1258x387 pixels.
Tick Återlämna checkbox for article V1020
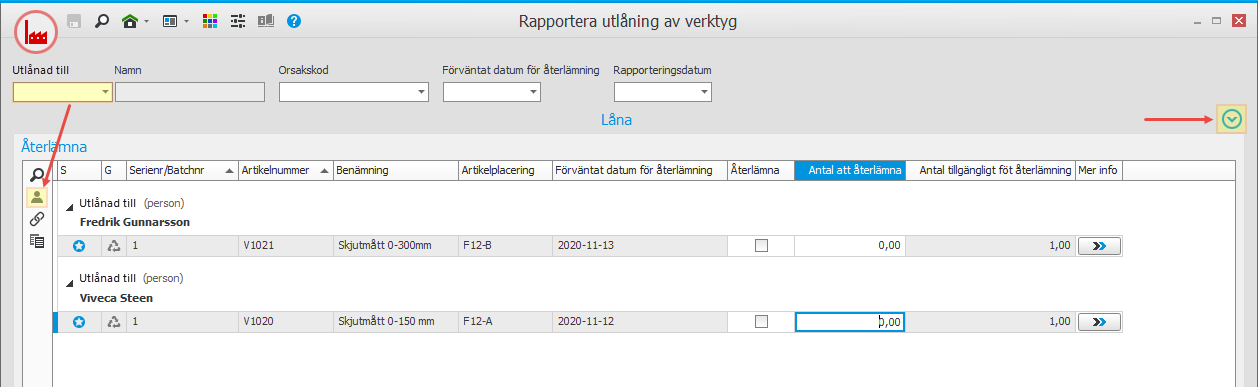761,322
